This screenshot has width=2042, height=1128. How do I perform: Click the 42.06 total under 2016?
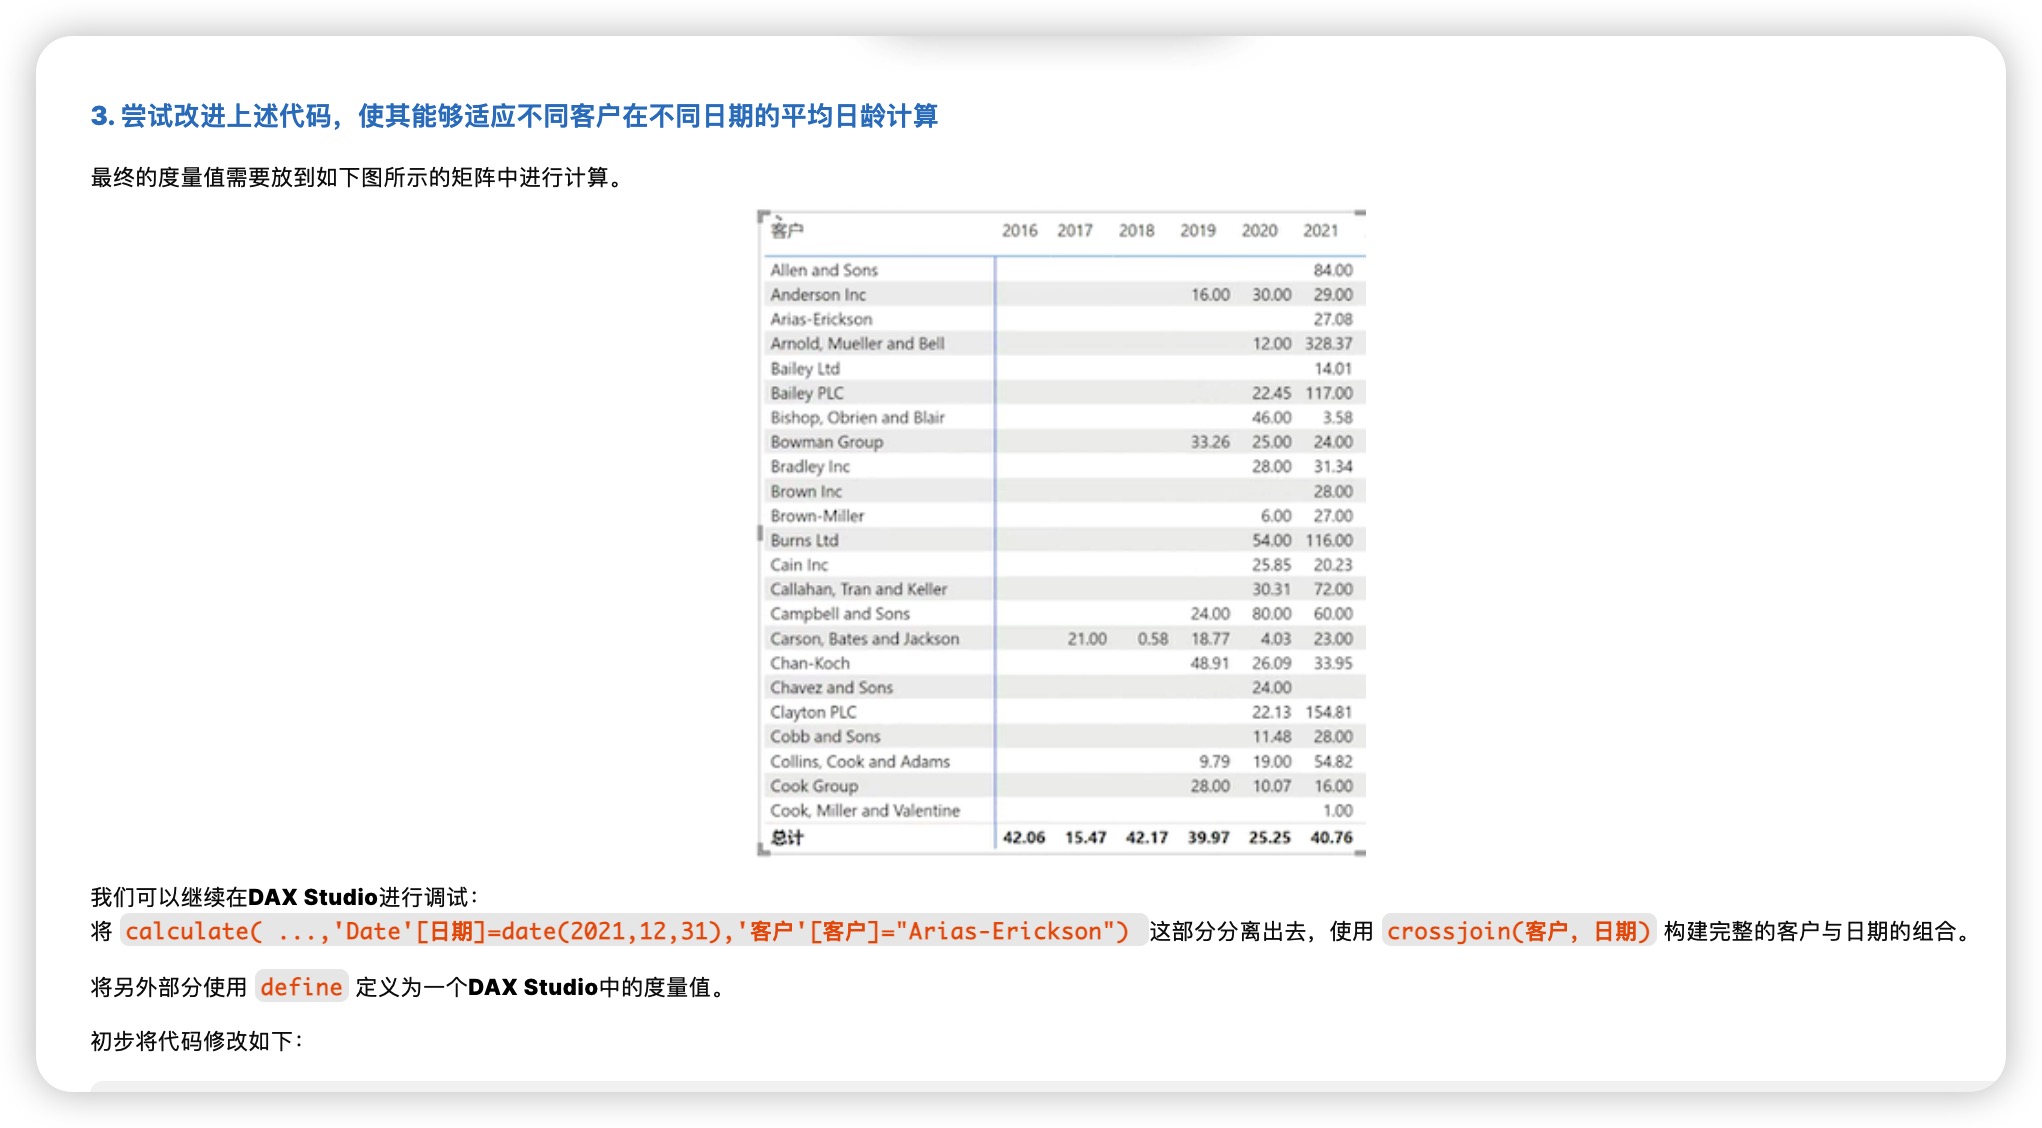(1023, 837)
